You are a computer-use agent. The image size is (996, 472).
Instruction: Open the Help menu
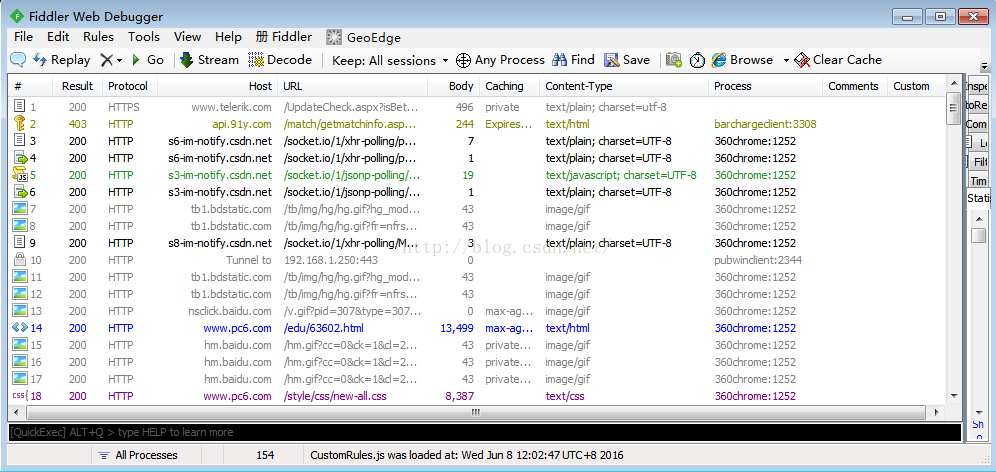coord(228,37)
